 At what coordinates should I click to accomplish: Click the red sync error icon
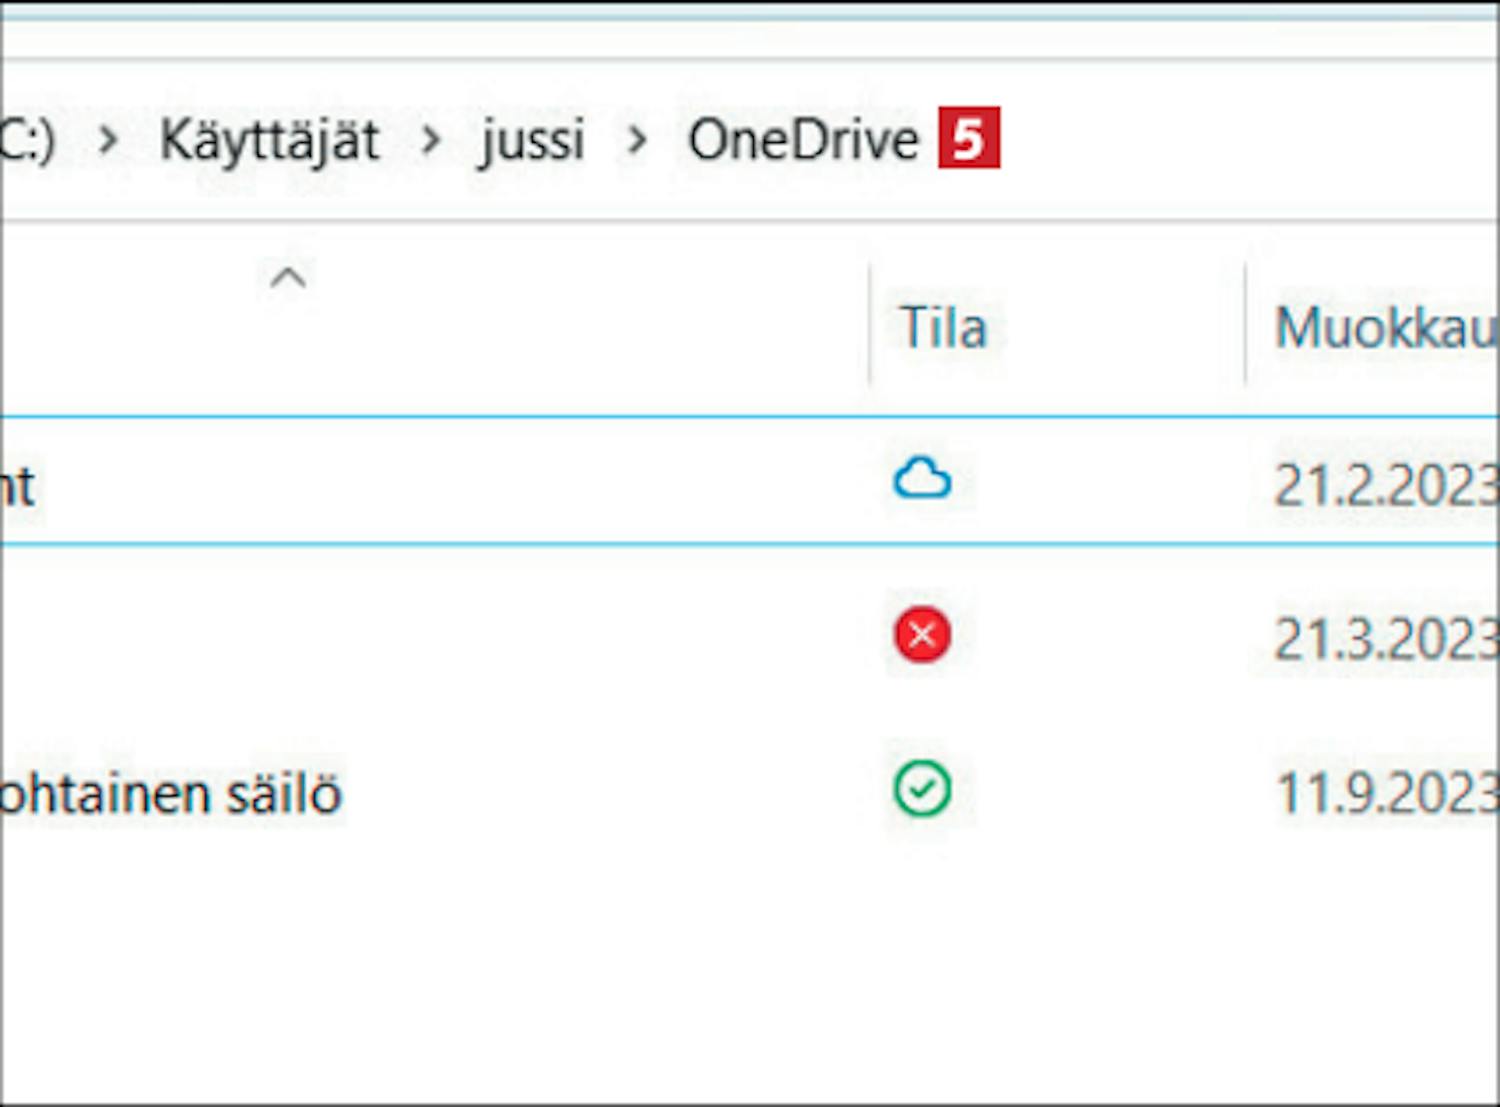tap(922, 634)
